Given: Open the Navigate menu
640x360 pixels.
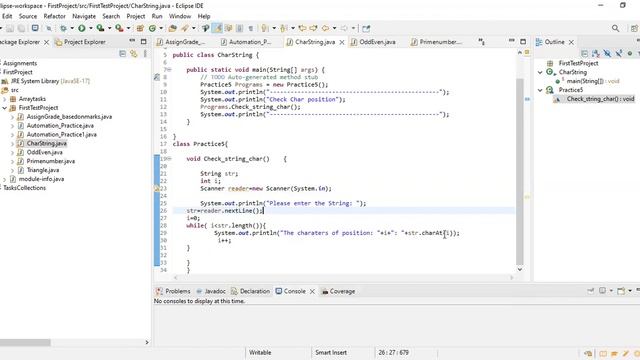Looking at the screenshot, I should pyautogui.click(x=84, y=16).
